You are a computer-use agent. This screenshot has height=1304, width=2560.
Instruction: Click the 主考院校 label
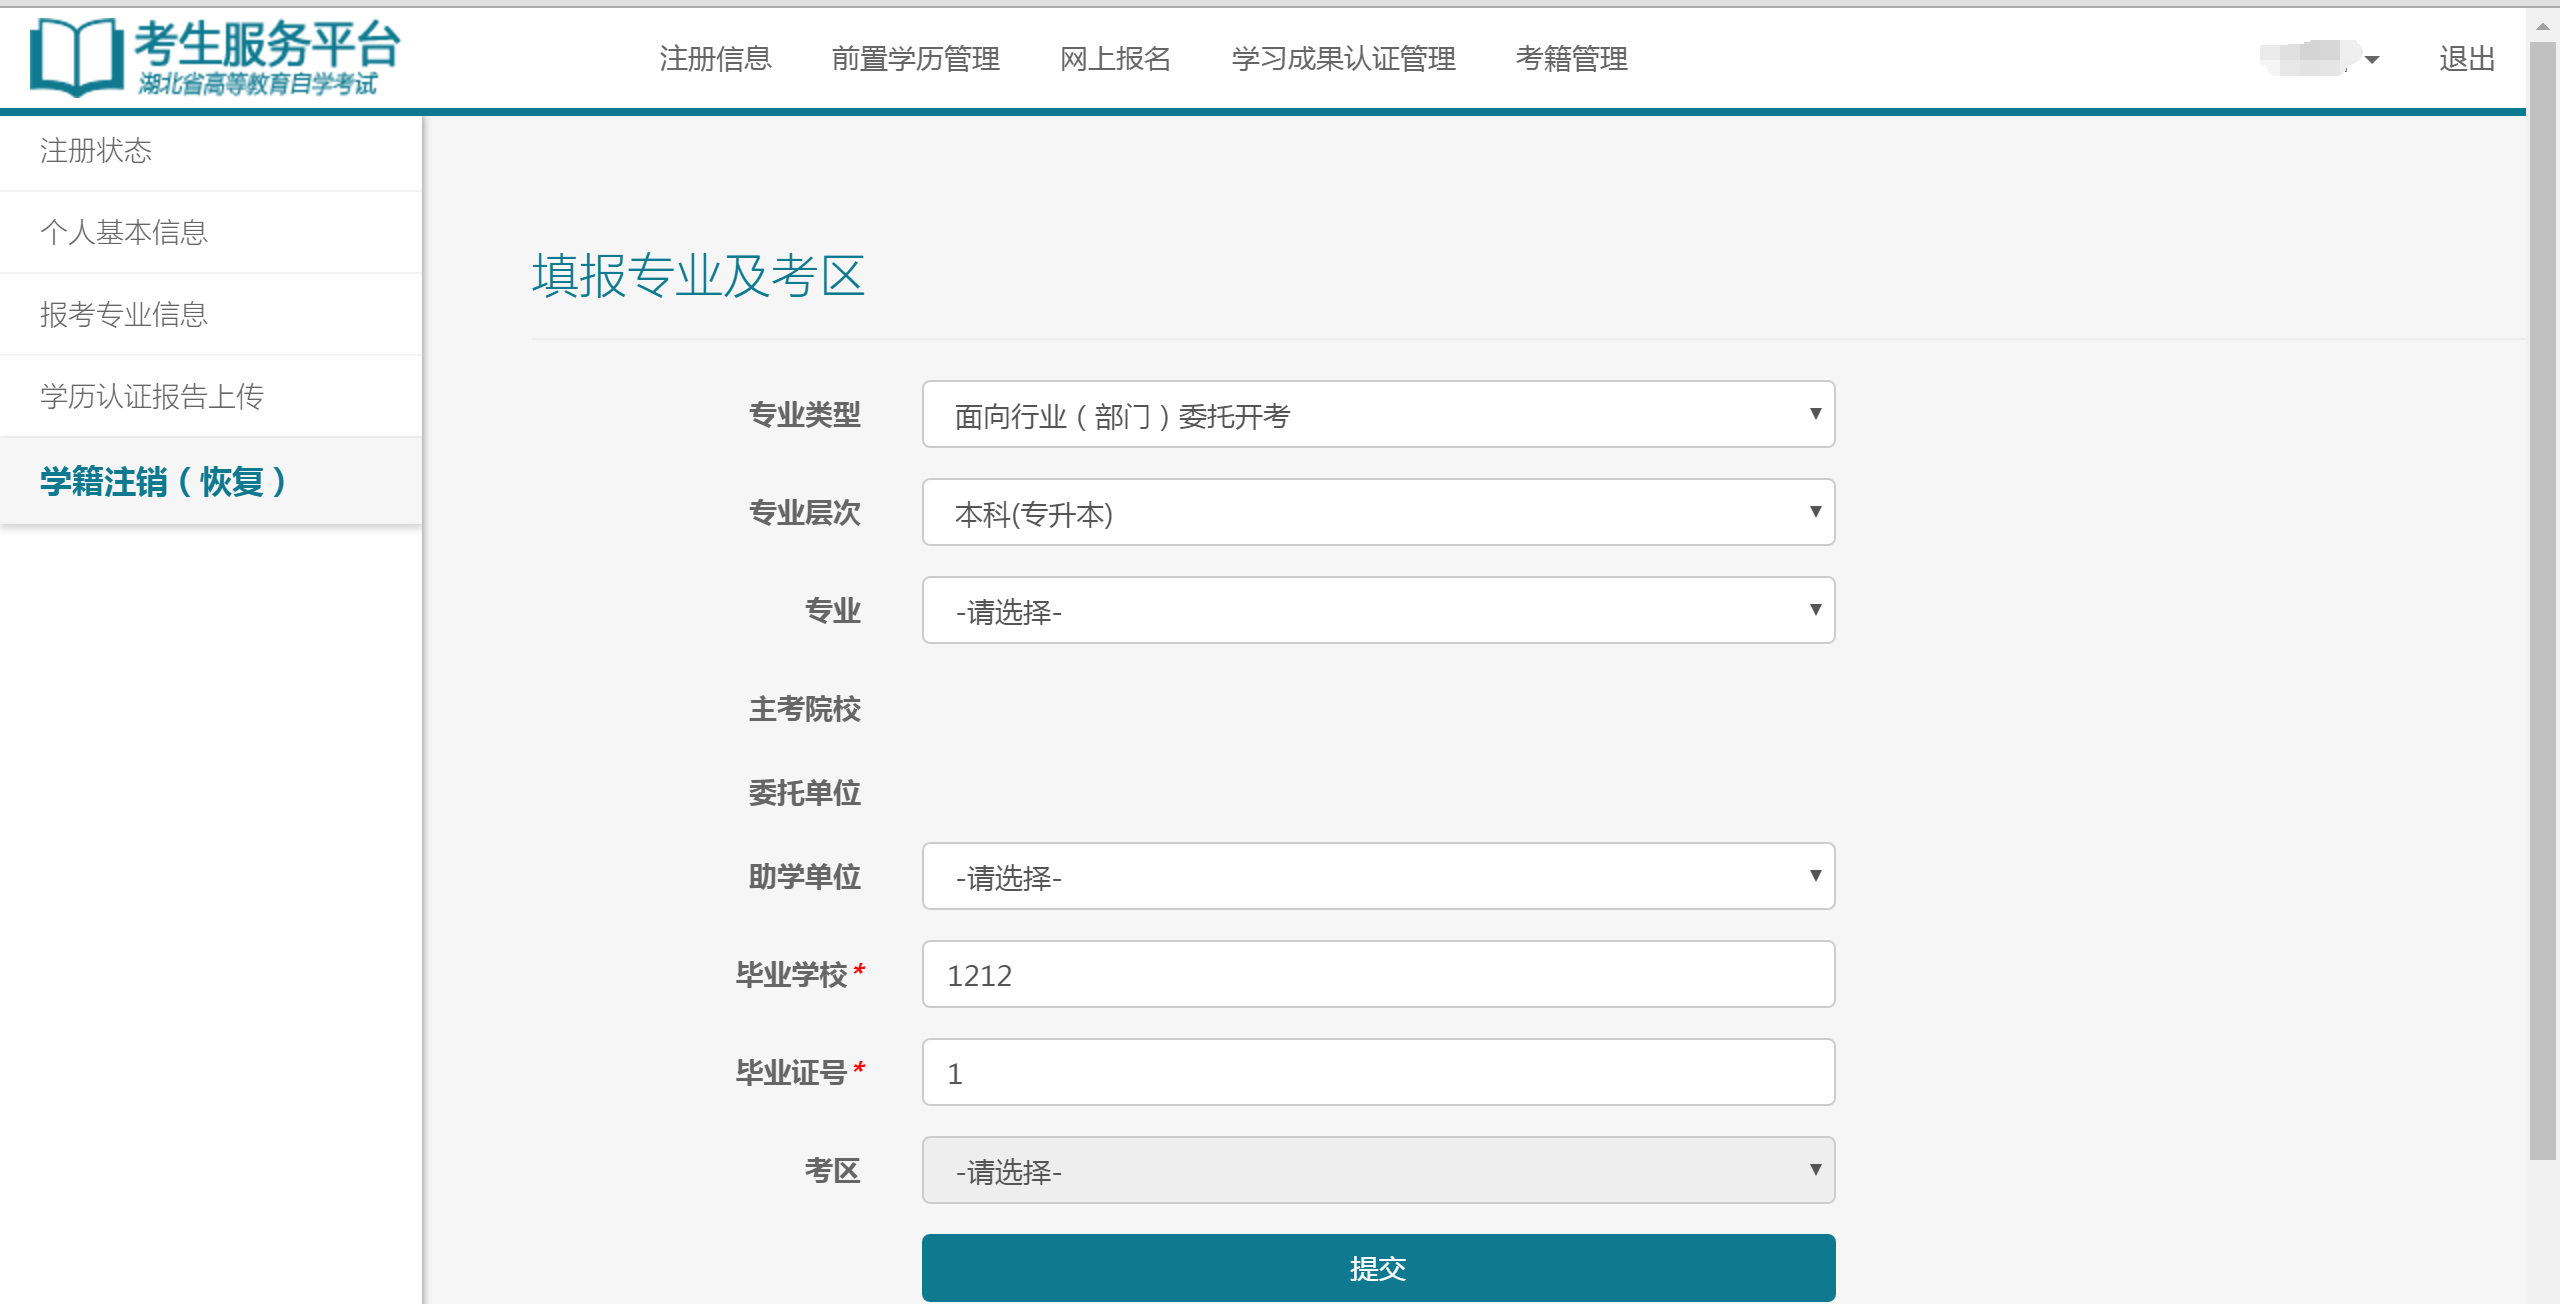[804, 709]
